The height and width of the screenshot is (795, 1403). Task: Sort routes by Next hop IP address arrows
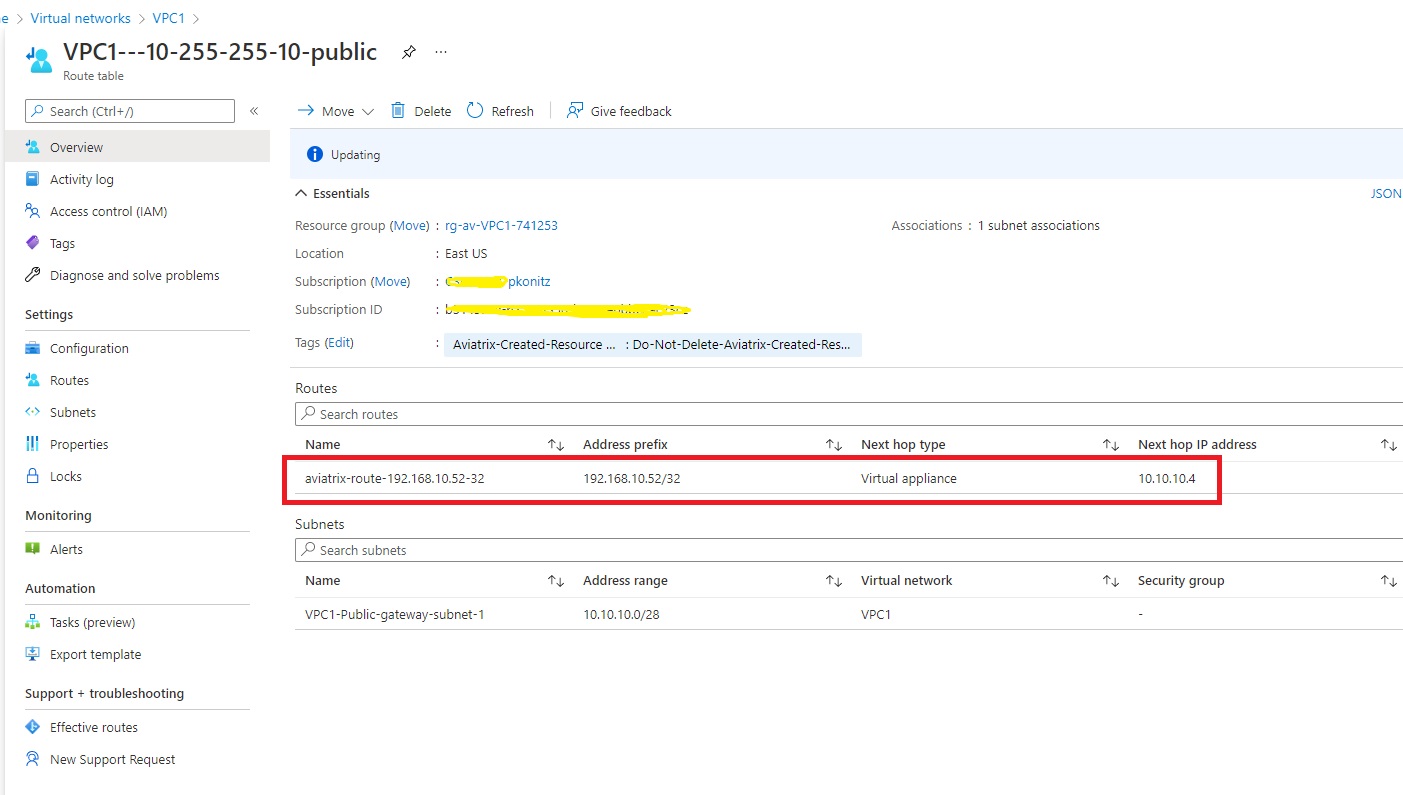[x=1389, y=444]
